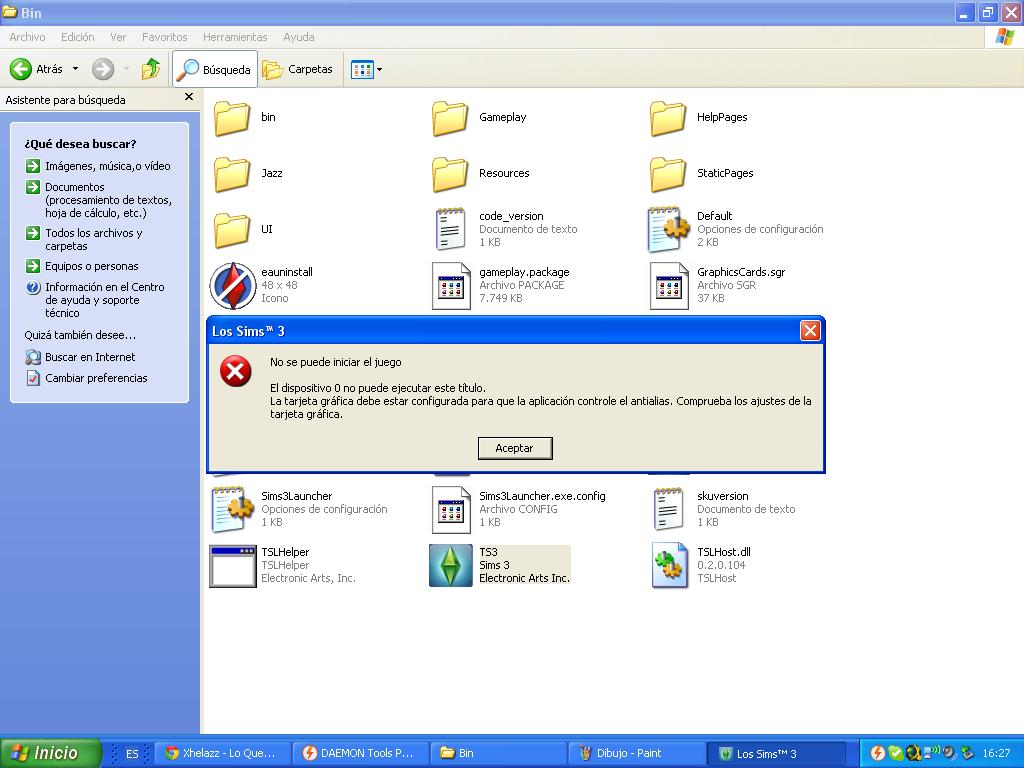The image size is (1024, 768).
Task: Select the UI folder icon
Action: (231, 230)
